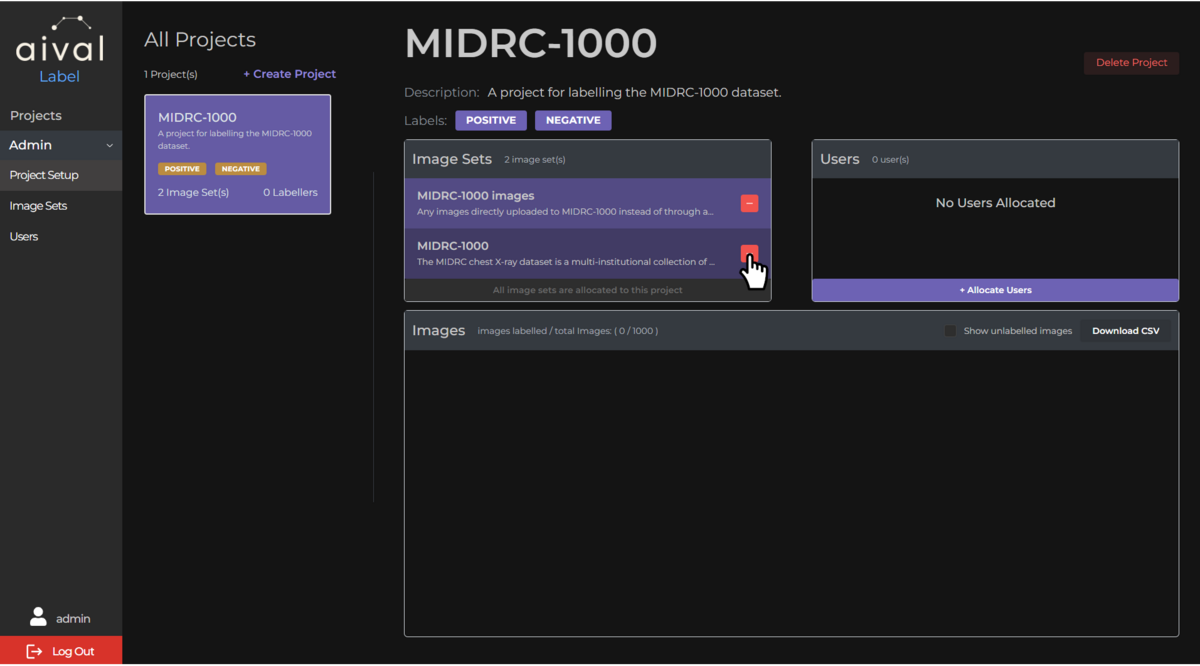Click the Log Out arrow icon

34,651
